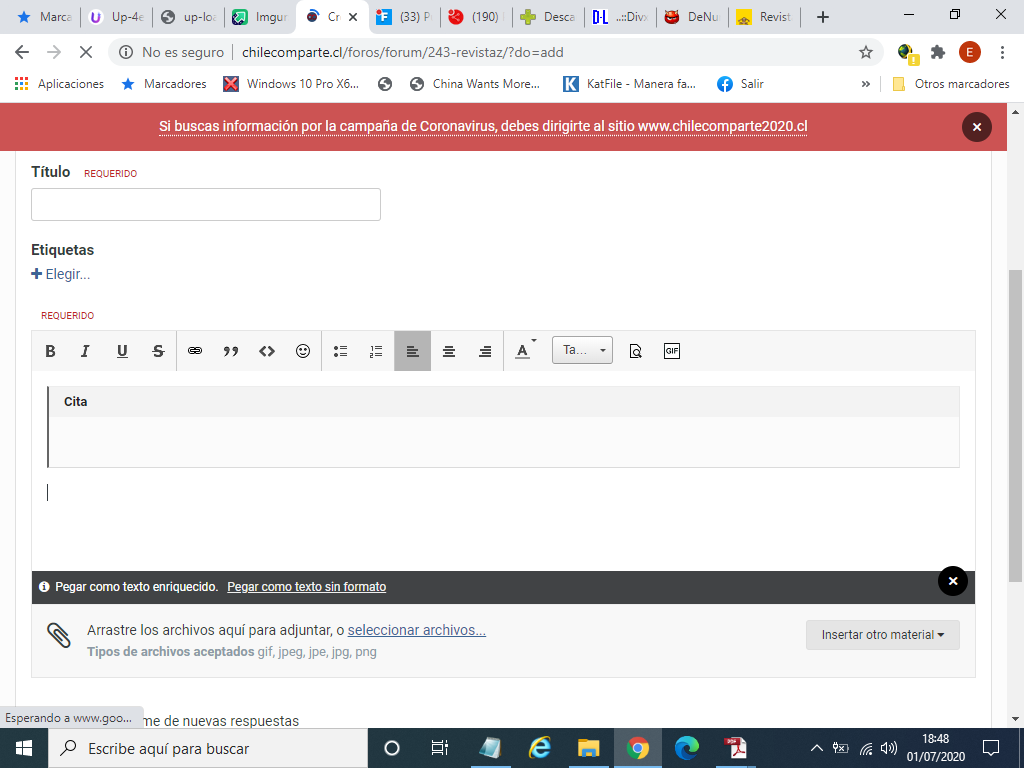Expand the Insertar otro material dropdown
The width and height of the screenshot is (1024, 768).
tap(882, 635)
